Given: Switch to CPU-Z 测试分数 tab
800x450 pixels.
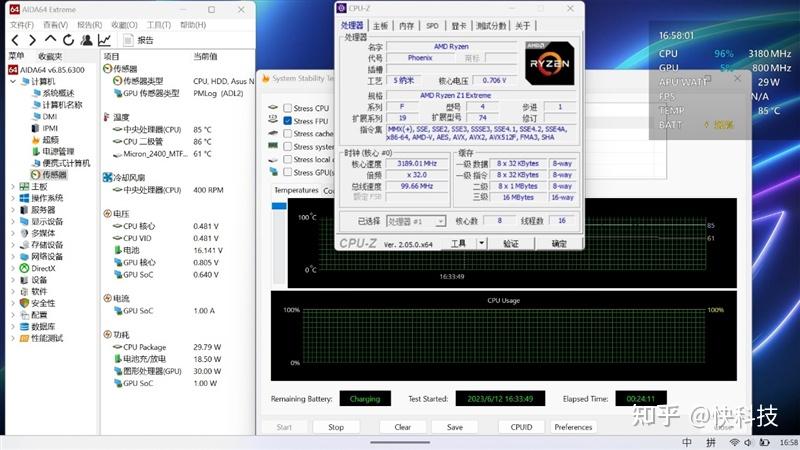Looking at the screenshot, I should point(491,26).
